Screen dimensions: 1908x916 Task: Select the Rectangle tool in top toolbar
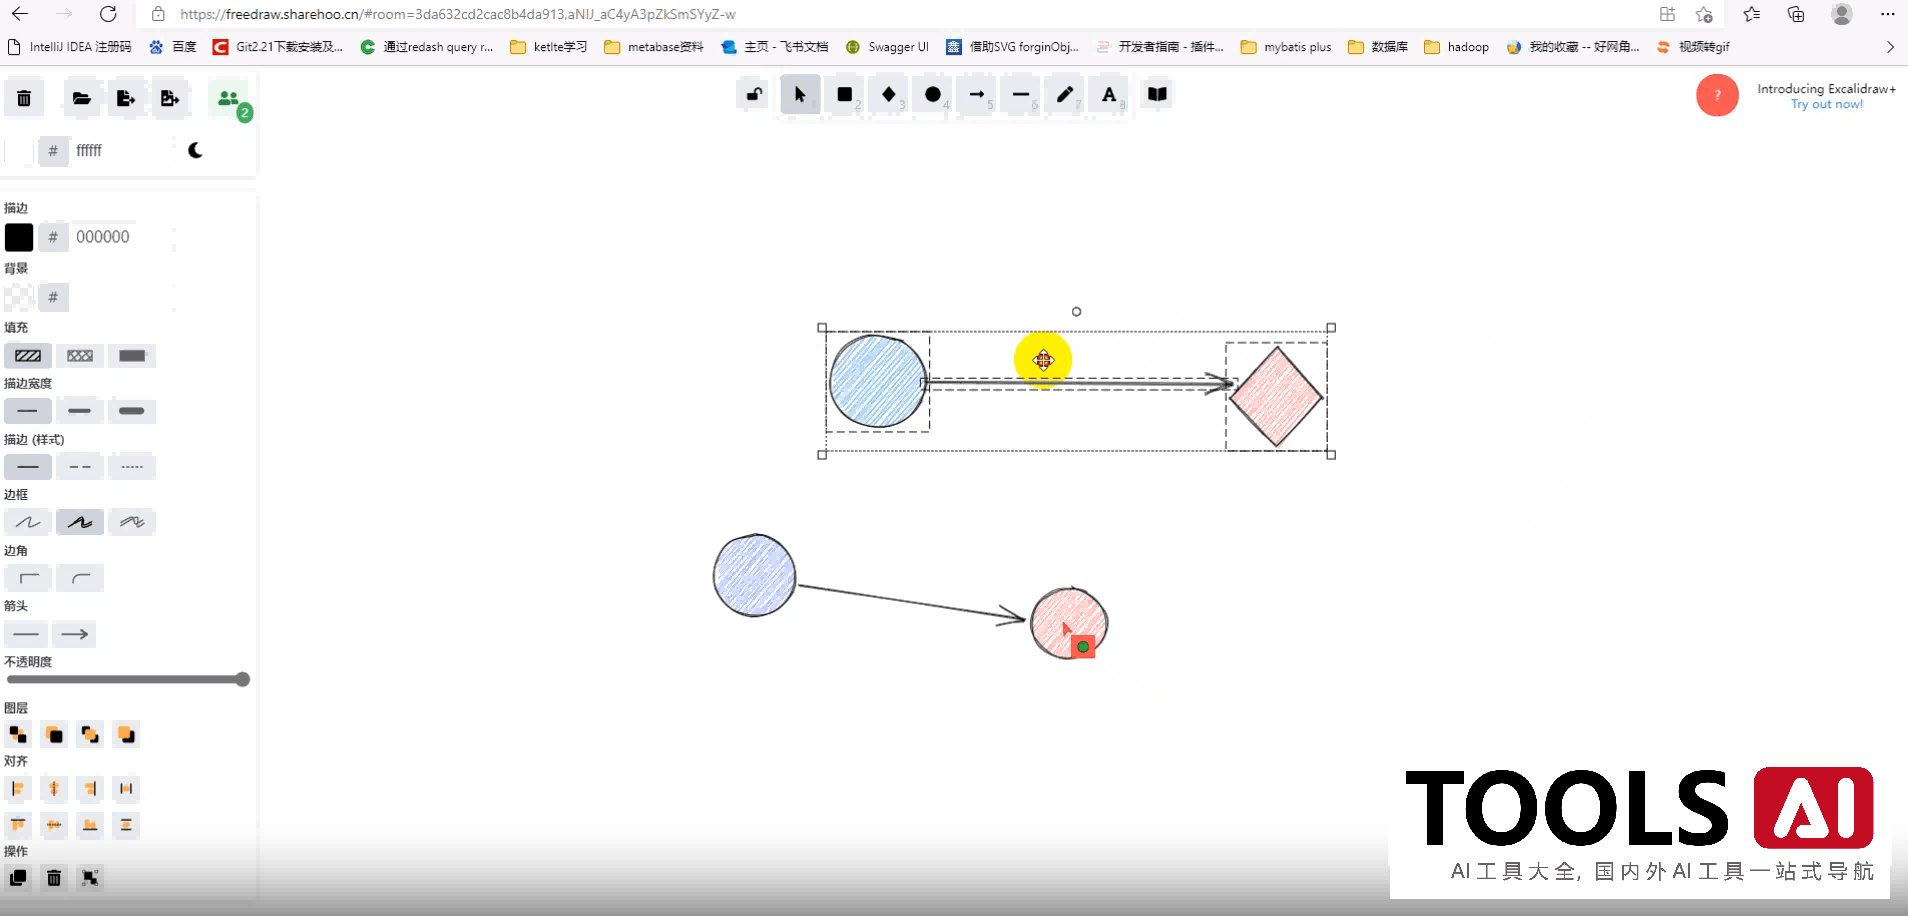tap(845, 95)
